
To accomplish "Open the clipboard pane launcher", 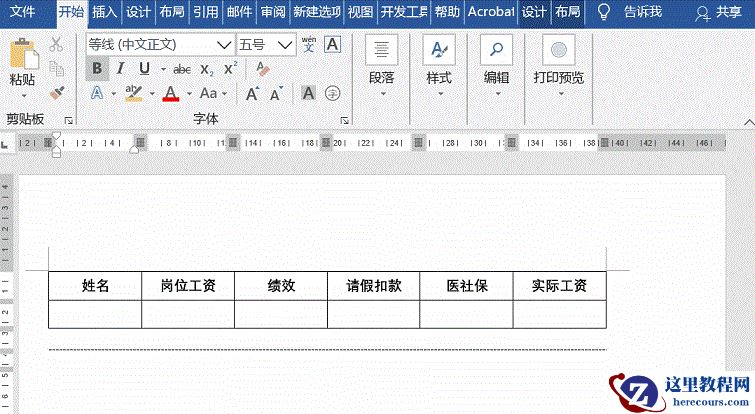I will coord(69,120).
